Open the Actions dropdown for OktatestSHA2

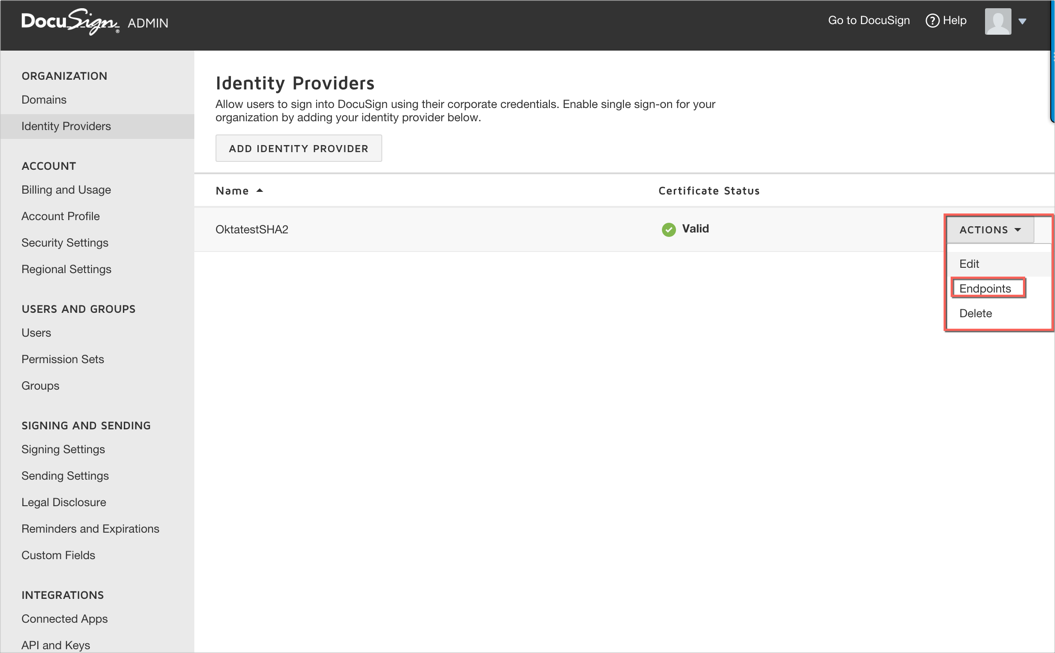990,230
